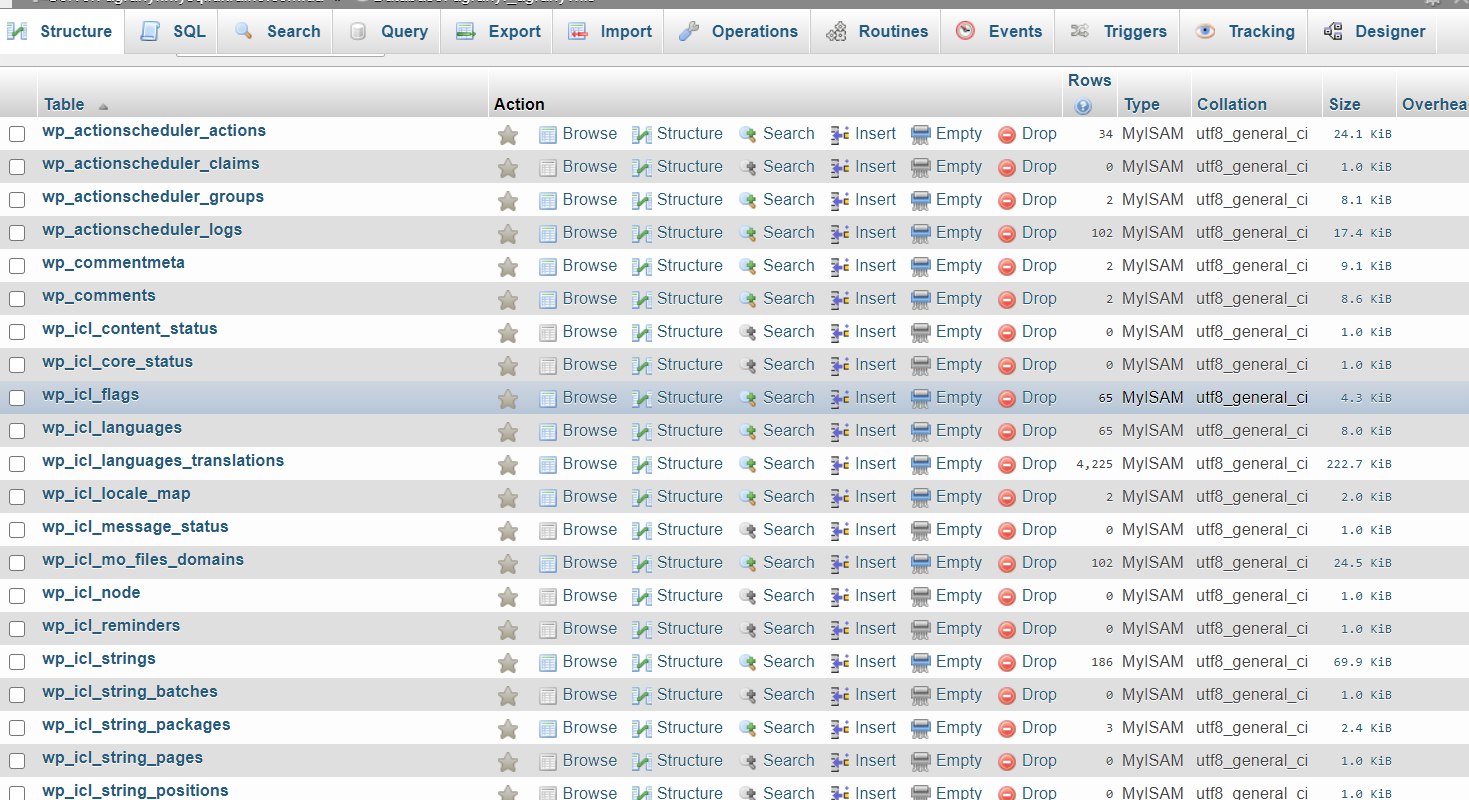Open the Export tab
Viewport: 1469px width, 800px height.
coord(498,31)
